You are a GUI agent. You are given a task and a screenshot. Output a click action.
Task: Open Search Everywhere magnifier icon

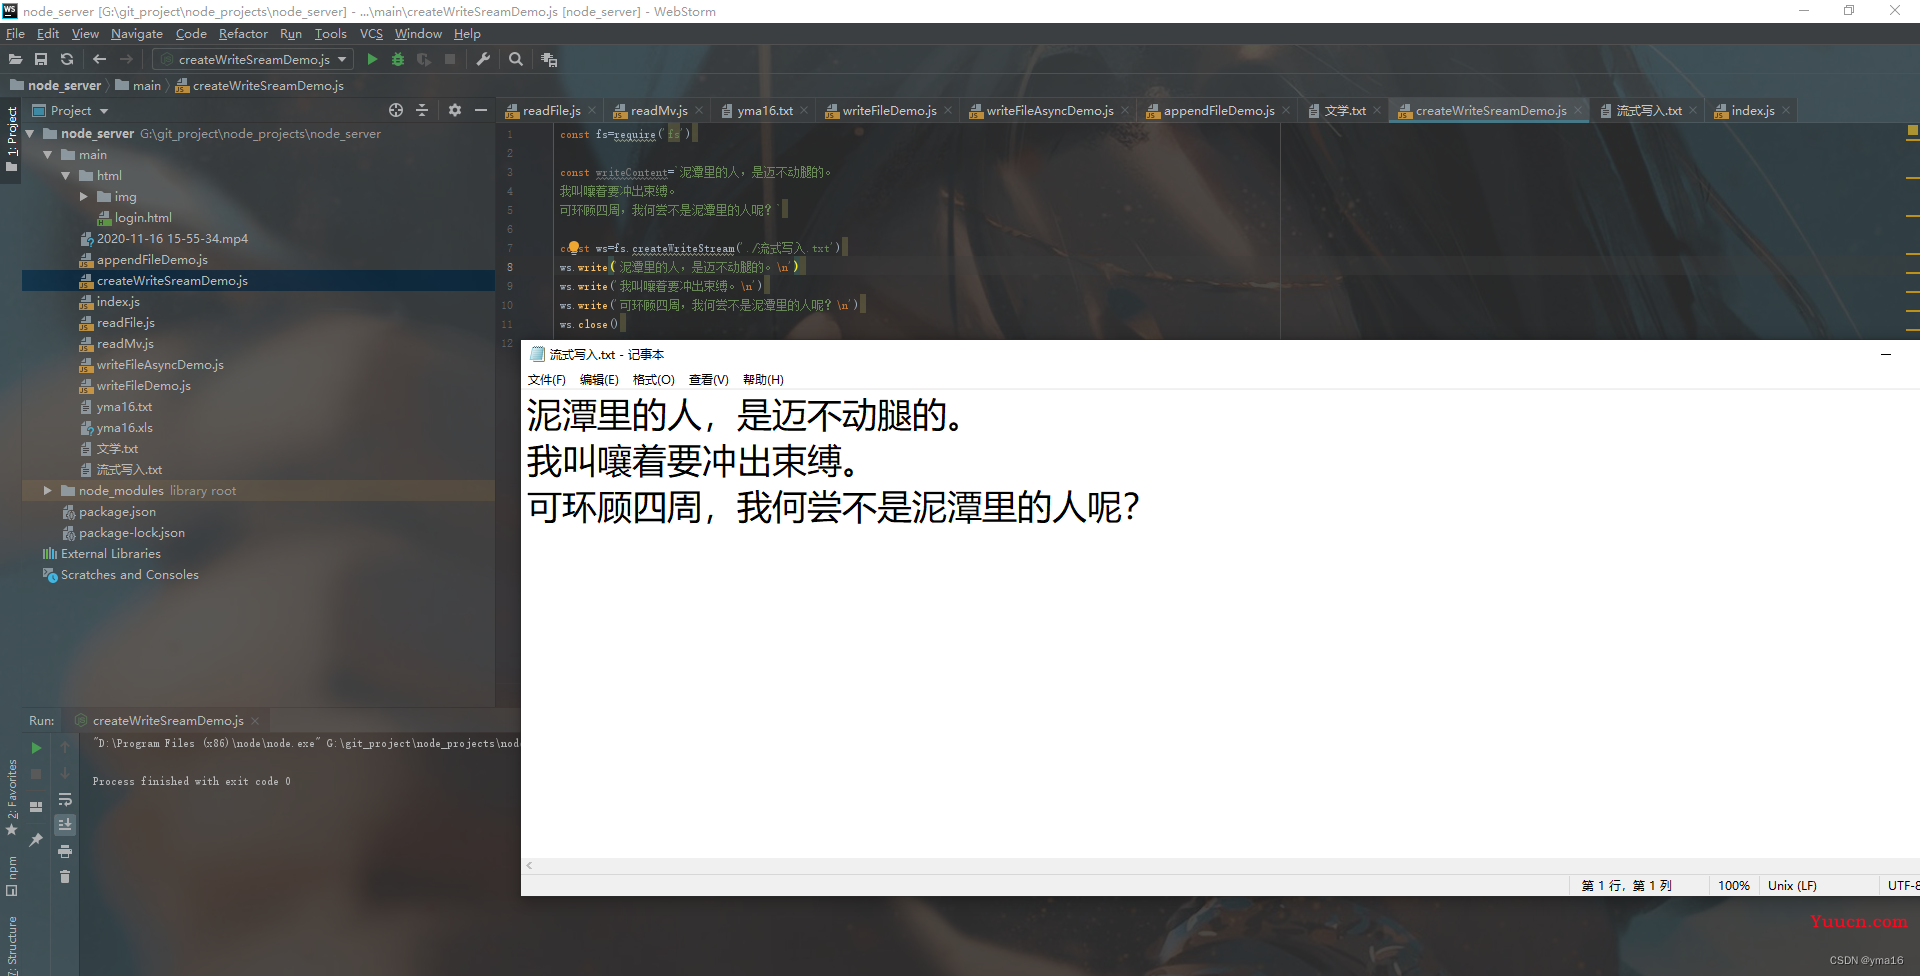point(516,59)
